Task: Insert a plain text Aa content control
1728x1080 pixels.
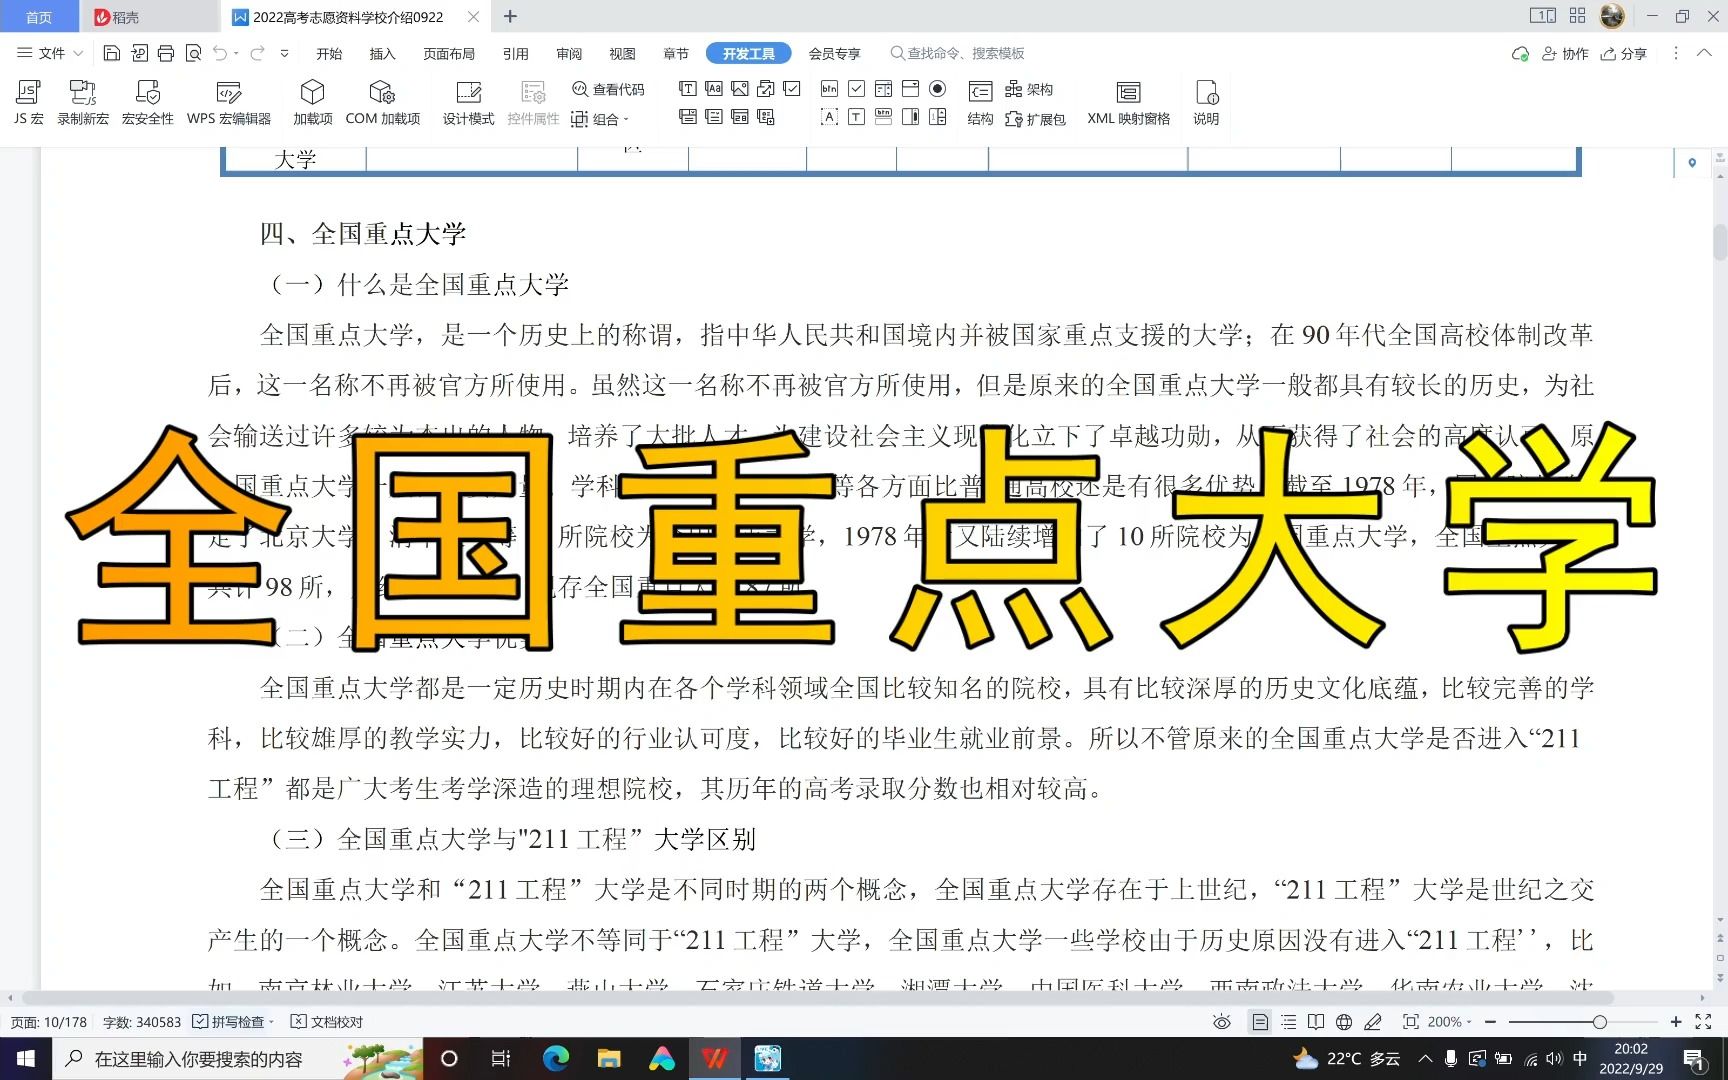Action: coord(714,89)
